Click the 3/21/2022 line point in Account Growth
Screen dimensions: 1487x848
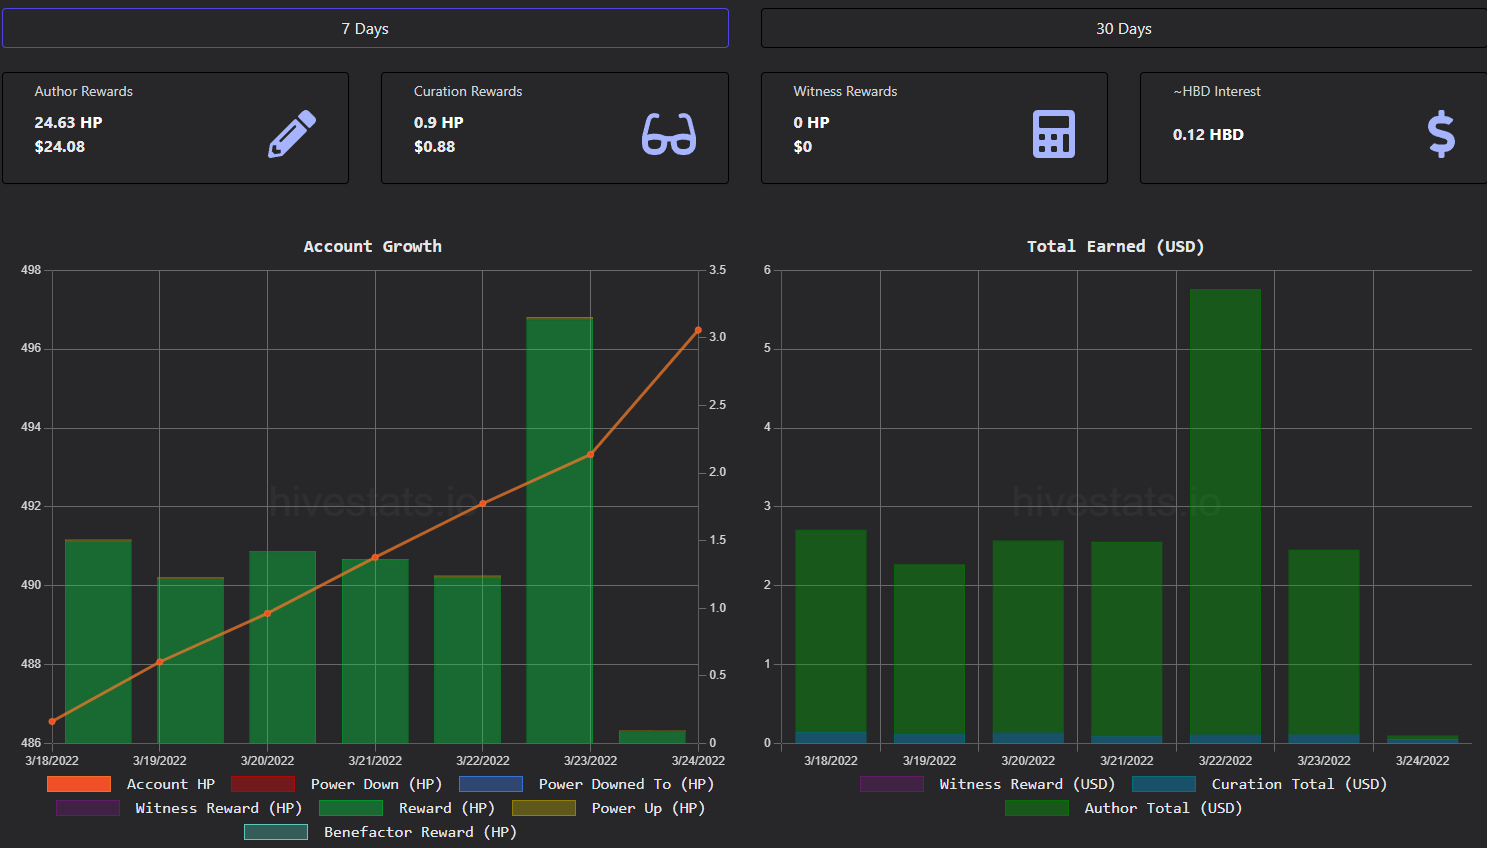(x=375, y=557)
